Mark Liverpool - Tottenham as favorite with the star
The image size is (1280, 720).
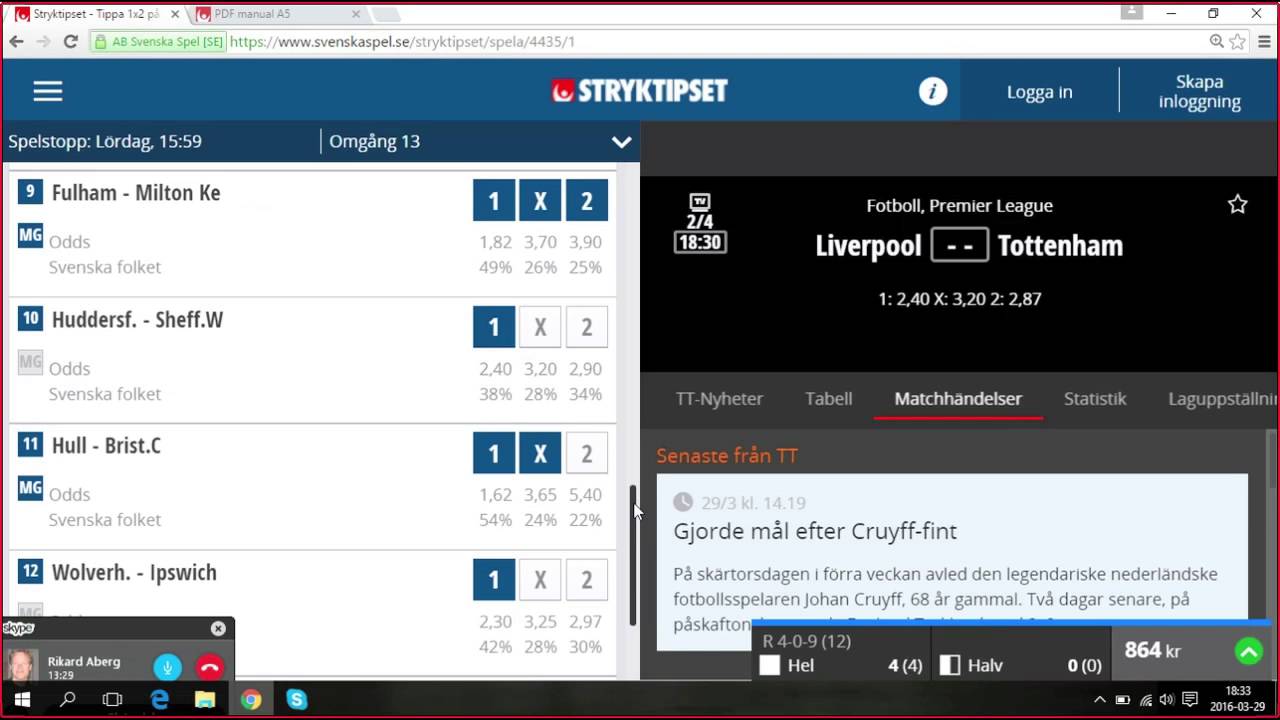1238,204
